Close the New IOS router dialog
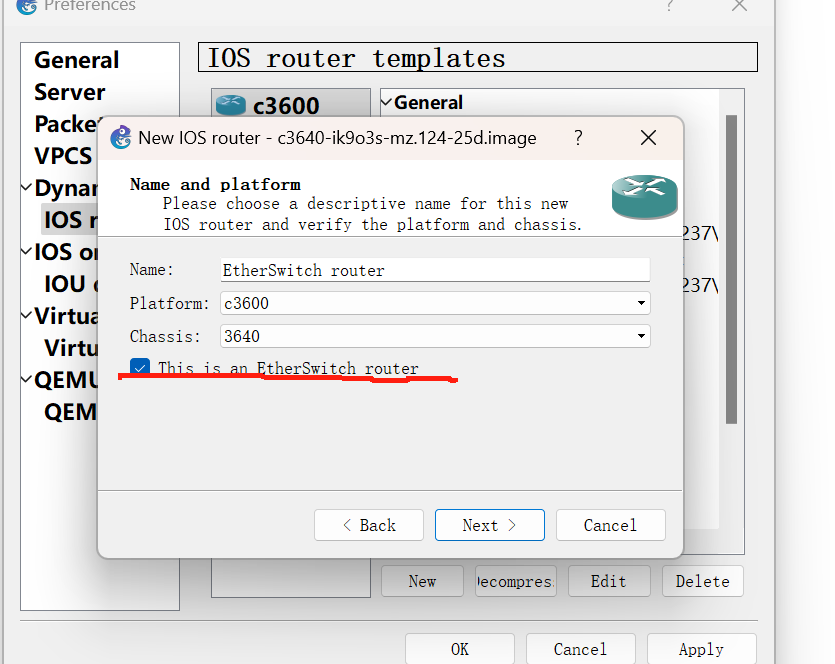The image size is (835, 664). tap(648, 138)
